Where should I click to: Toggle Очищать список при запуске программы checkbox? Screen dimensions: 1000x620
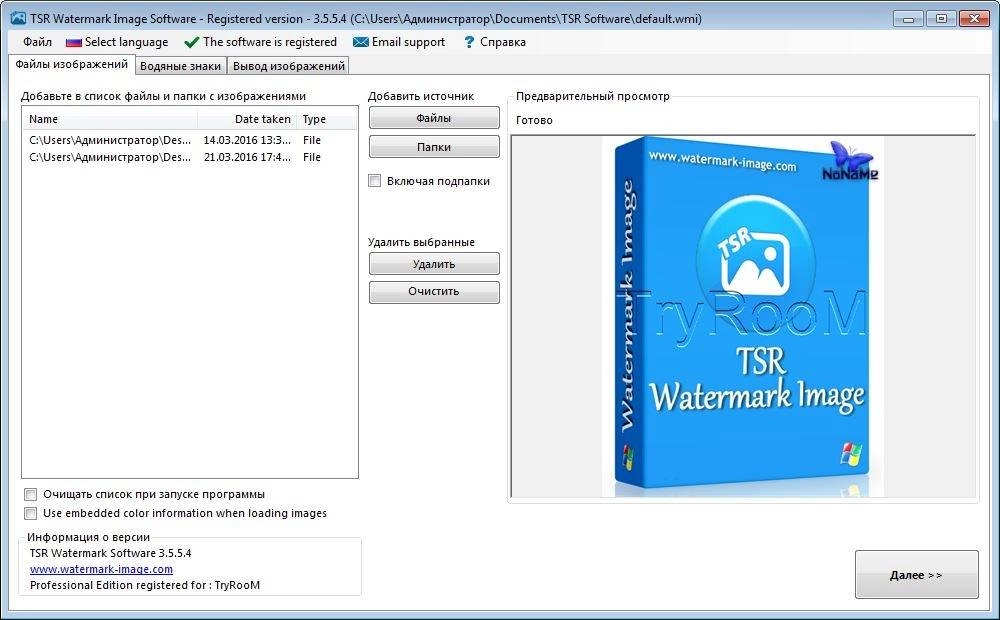click(x=31, y=494)
